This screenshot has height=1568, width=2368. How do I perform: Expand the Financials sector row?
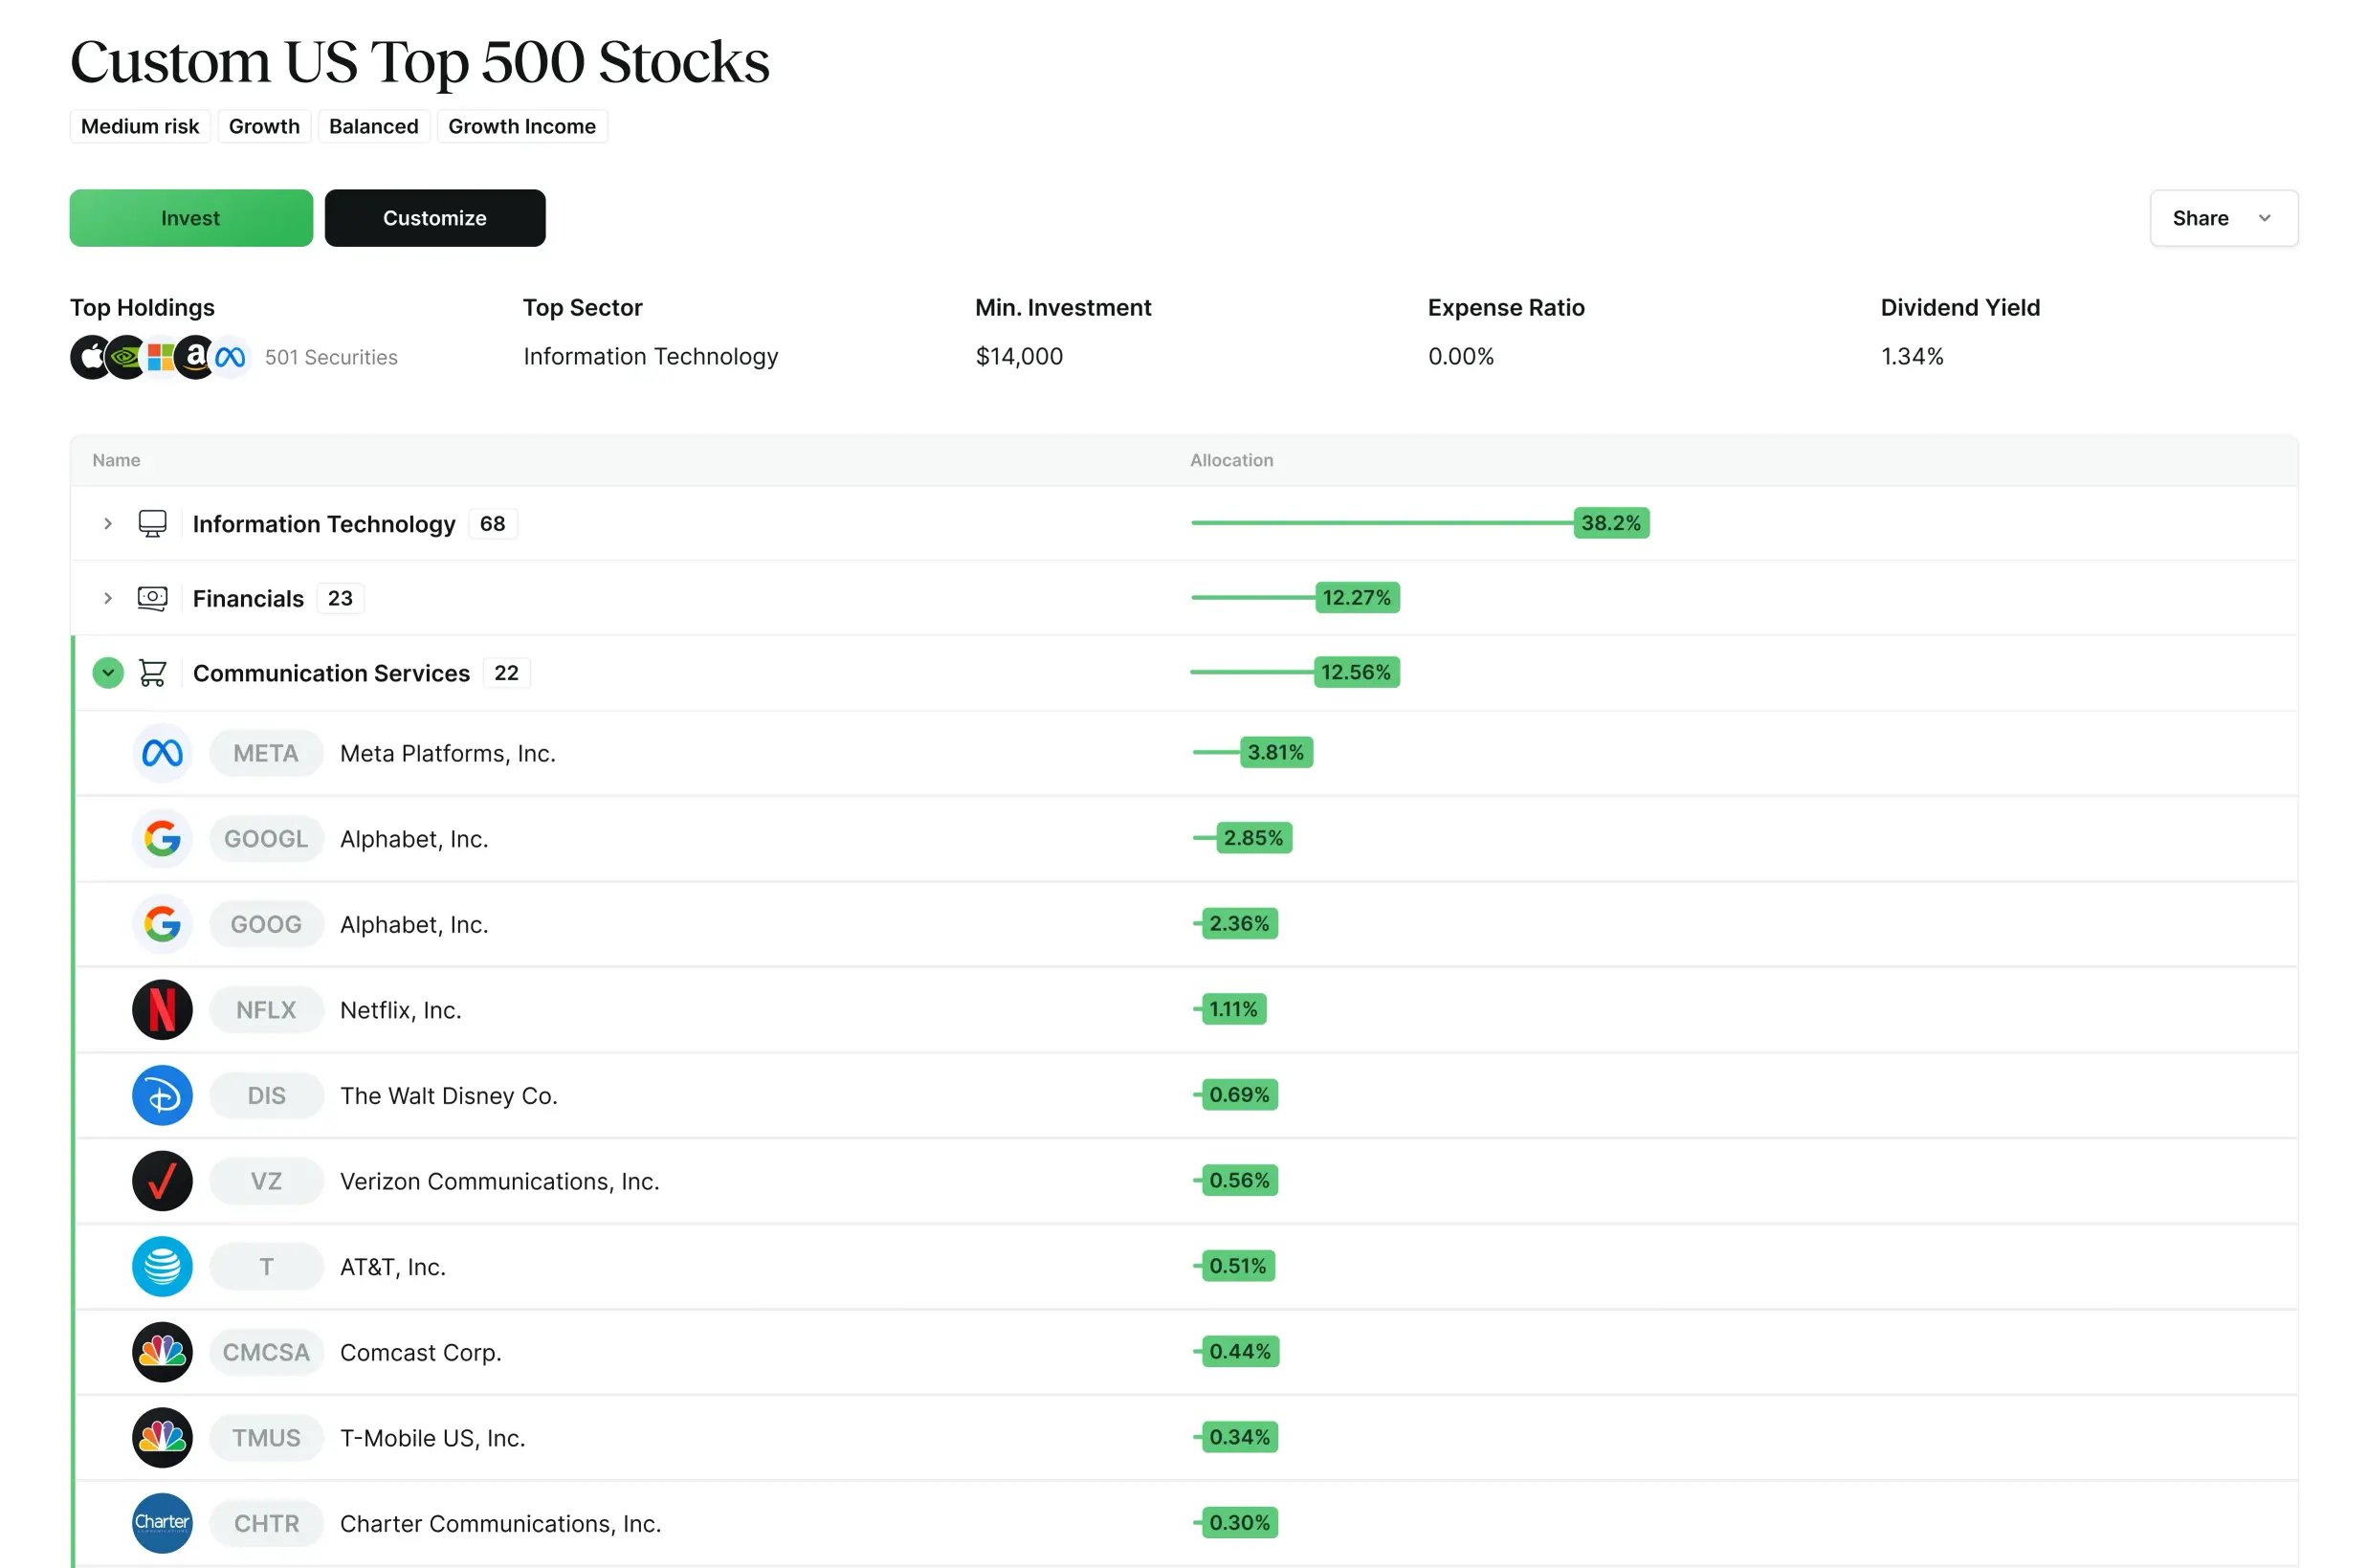(108, 598)
